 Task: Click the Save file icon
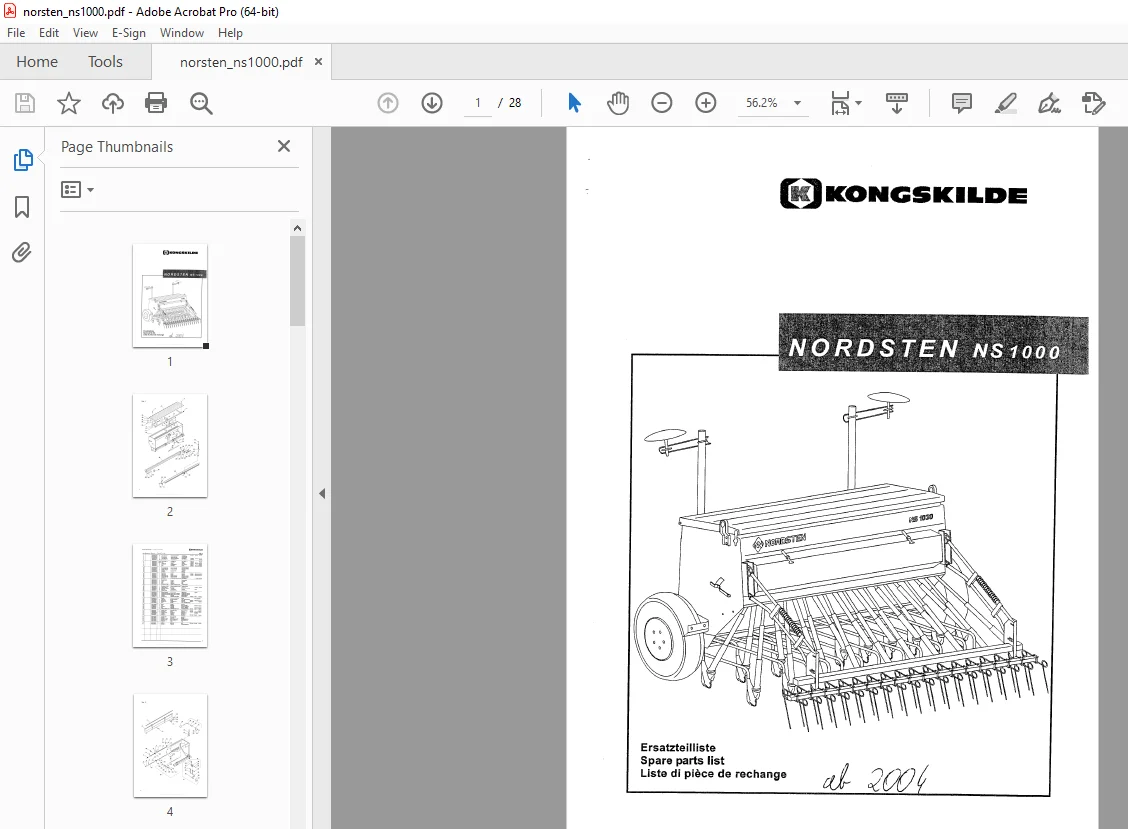click(25, 103)
